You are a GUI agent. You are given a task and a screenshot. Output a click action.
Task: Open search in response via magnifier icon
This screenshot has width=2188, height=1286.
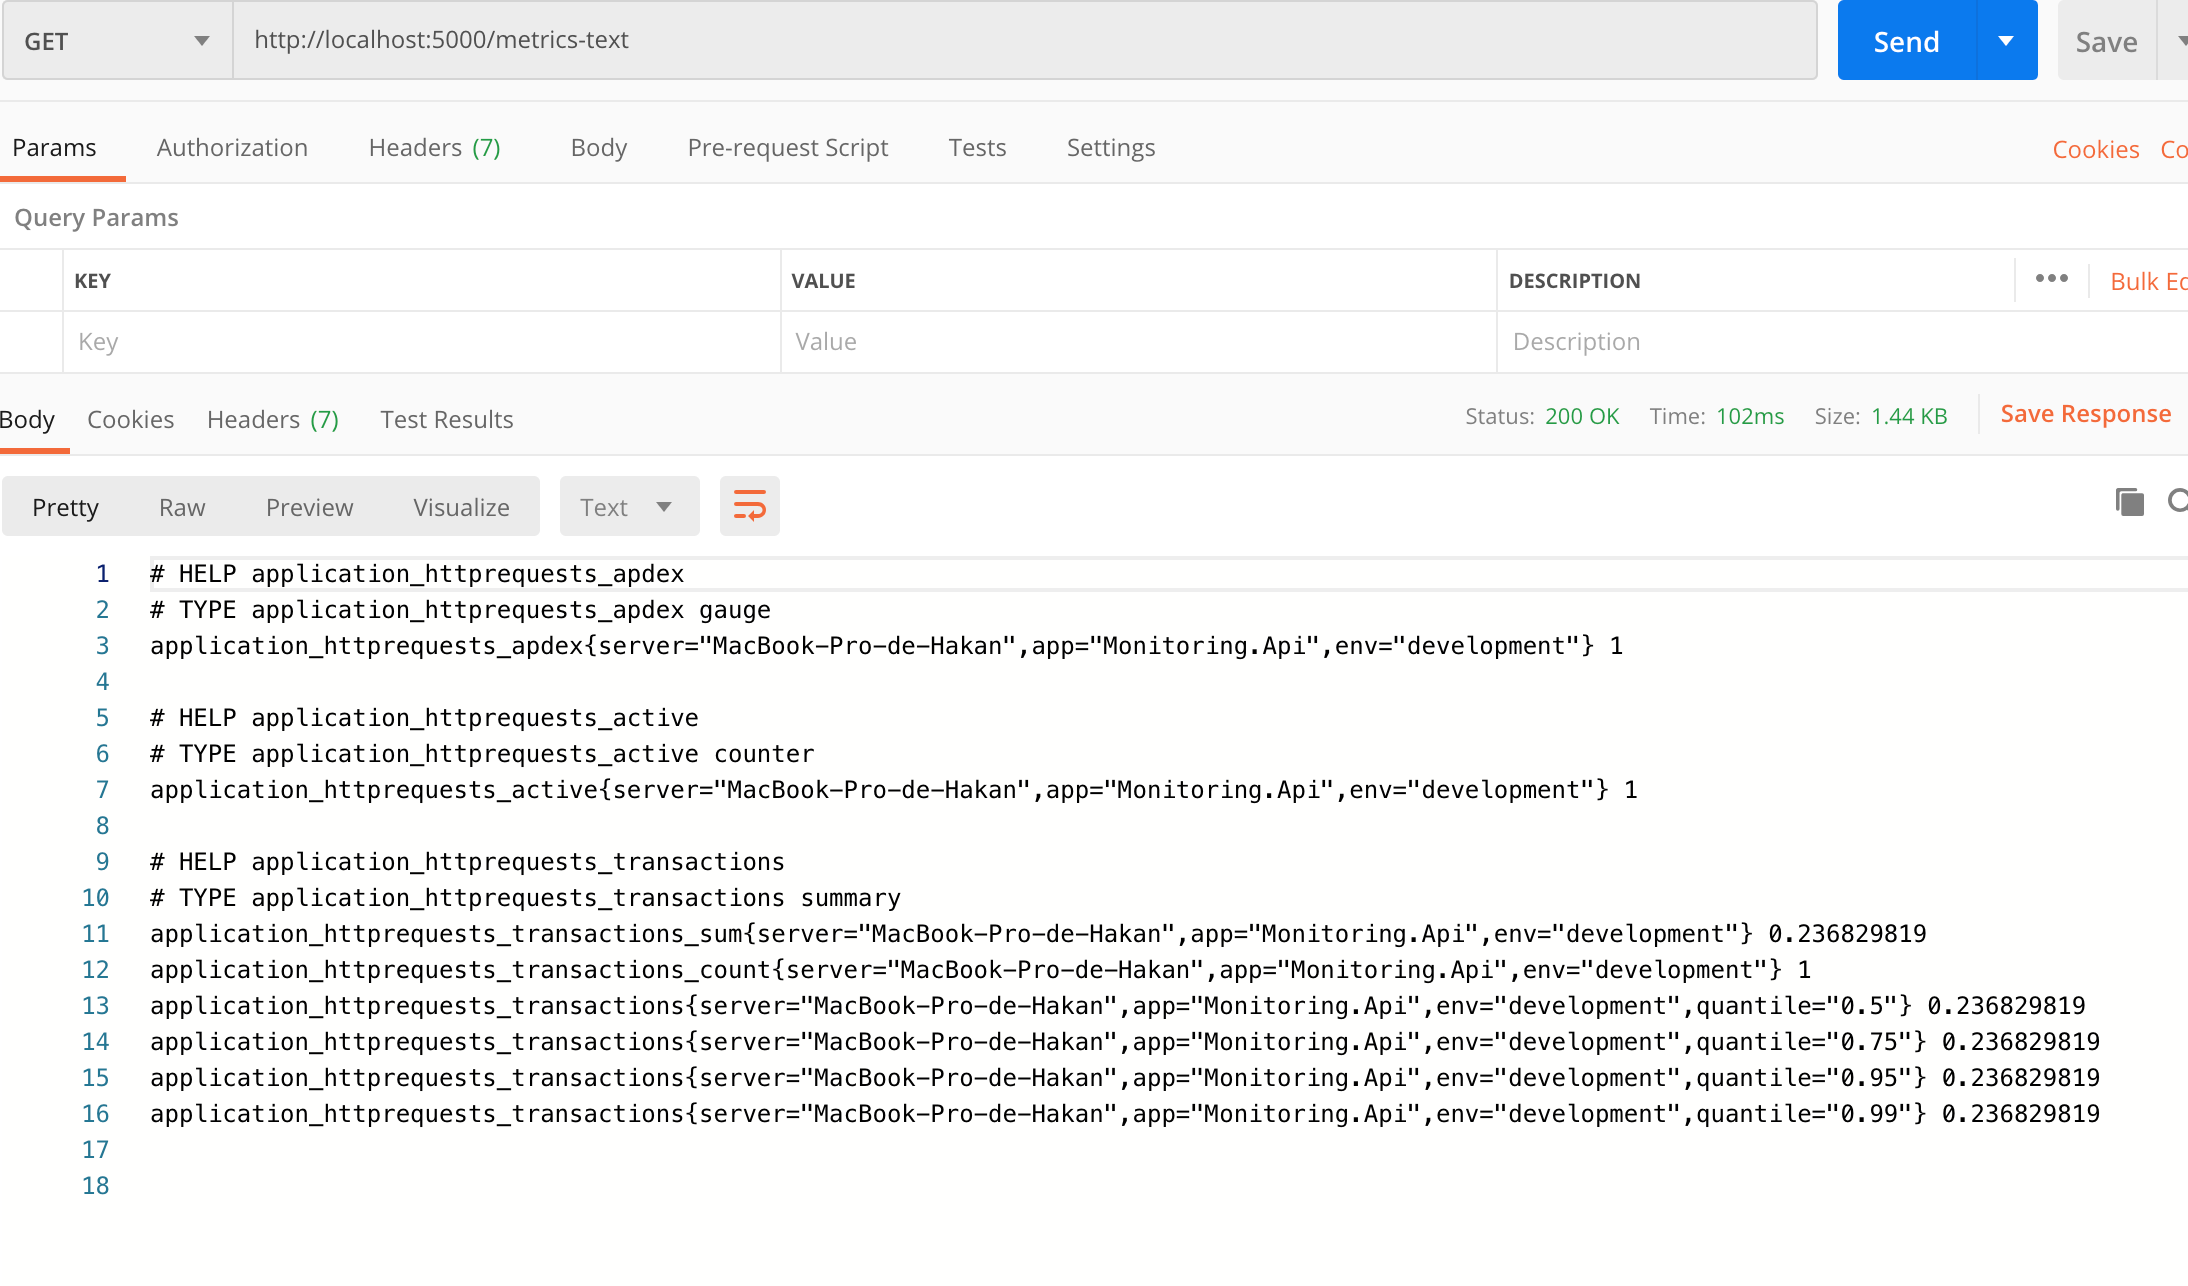tap(2180, 503)
